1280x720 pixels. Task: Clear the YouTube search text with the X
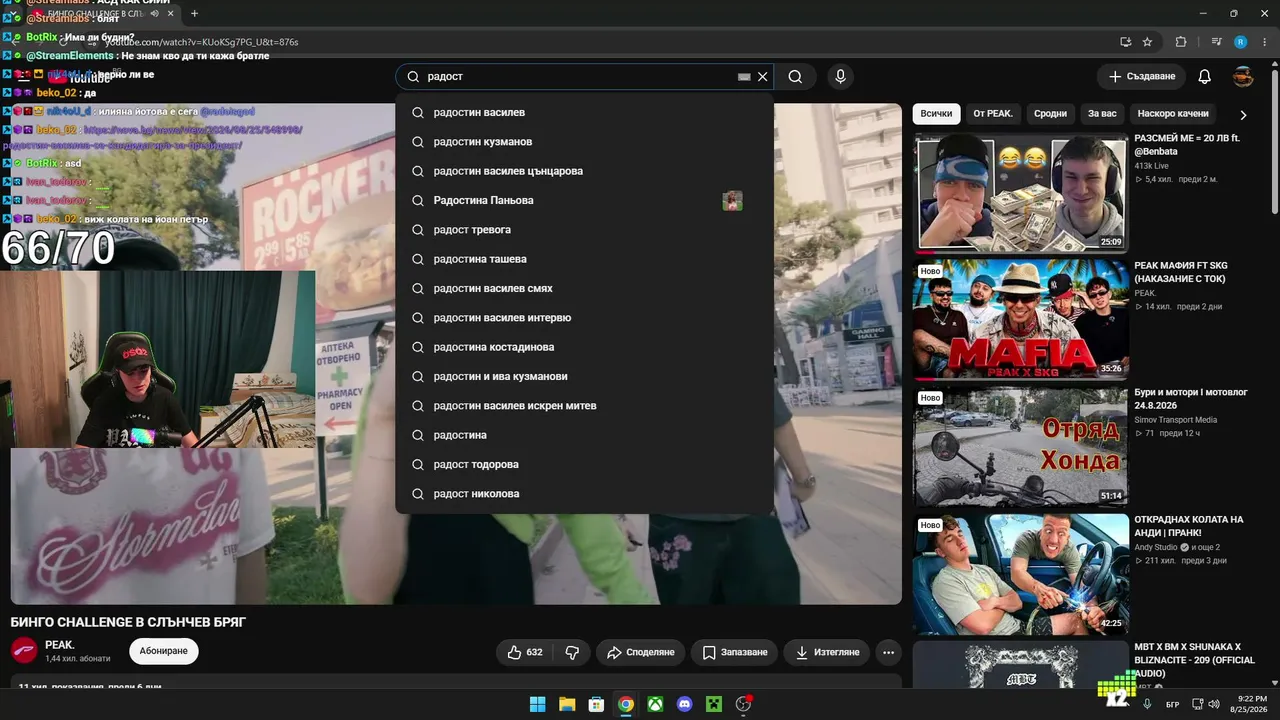[763, 77]
